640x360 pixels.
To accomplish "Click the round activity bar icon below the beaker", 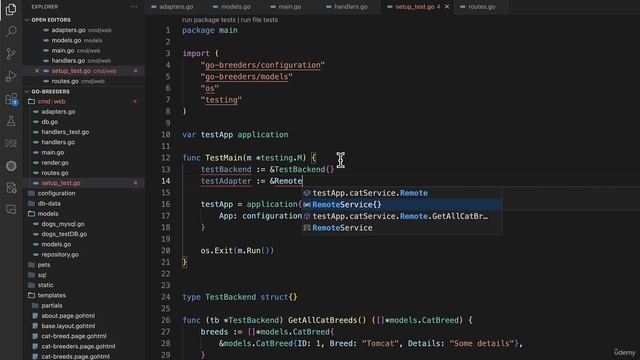I will click(11, 166).
